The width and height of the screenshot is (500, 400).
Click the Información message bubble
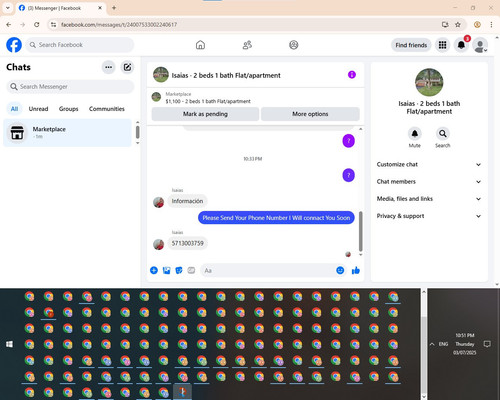[187, 201]
